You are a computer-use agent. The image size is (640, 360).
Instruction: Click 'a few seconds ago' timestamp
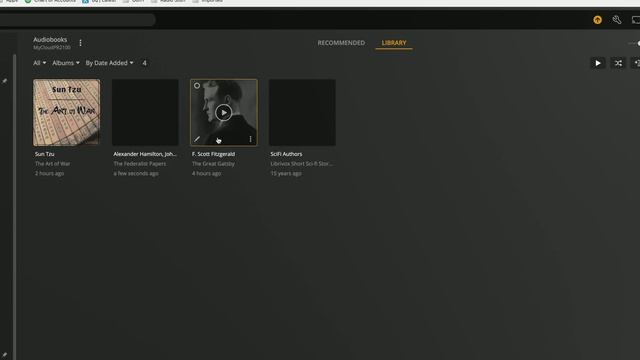pos(136,173)
